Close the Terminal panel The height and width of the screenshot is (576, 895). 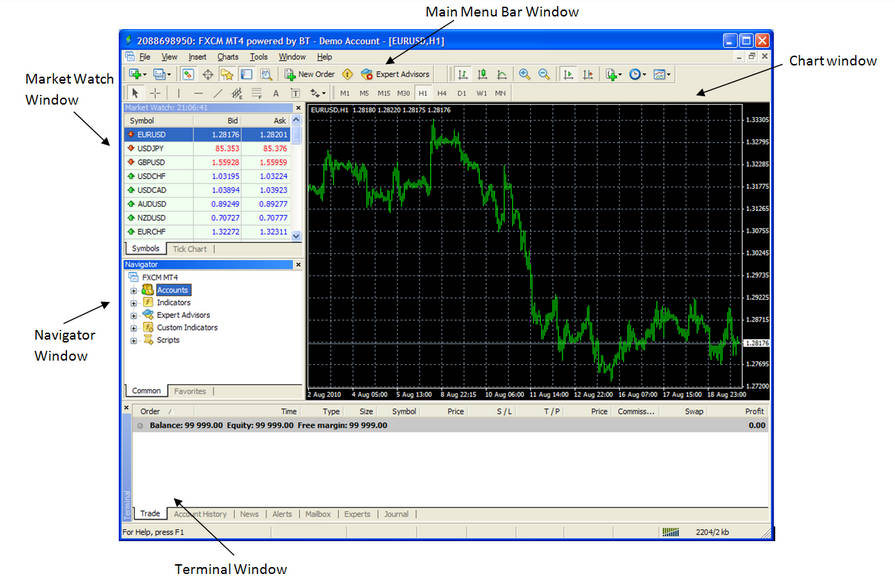point(127,408)
